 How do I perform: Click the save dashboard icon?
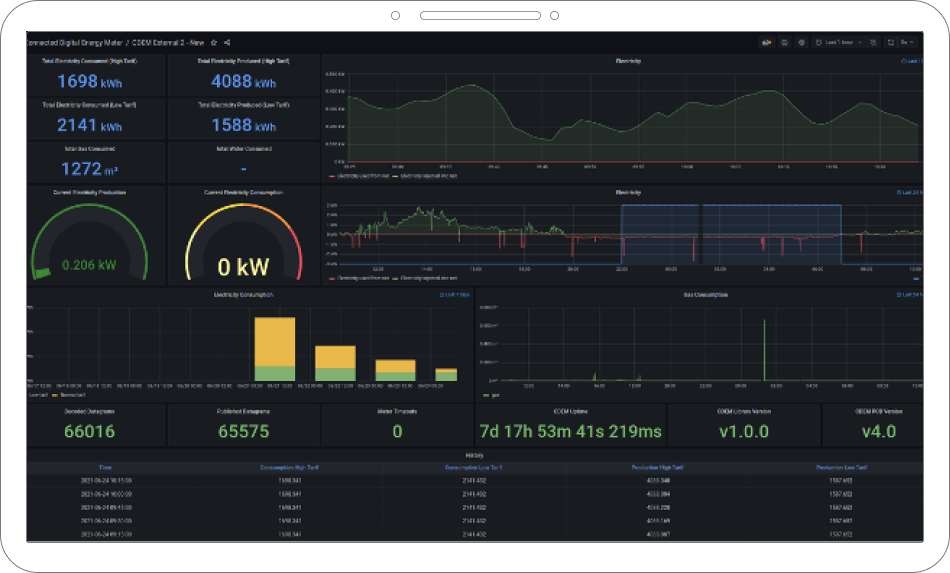tap(785, 42)
